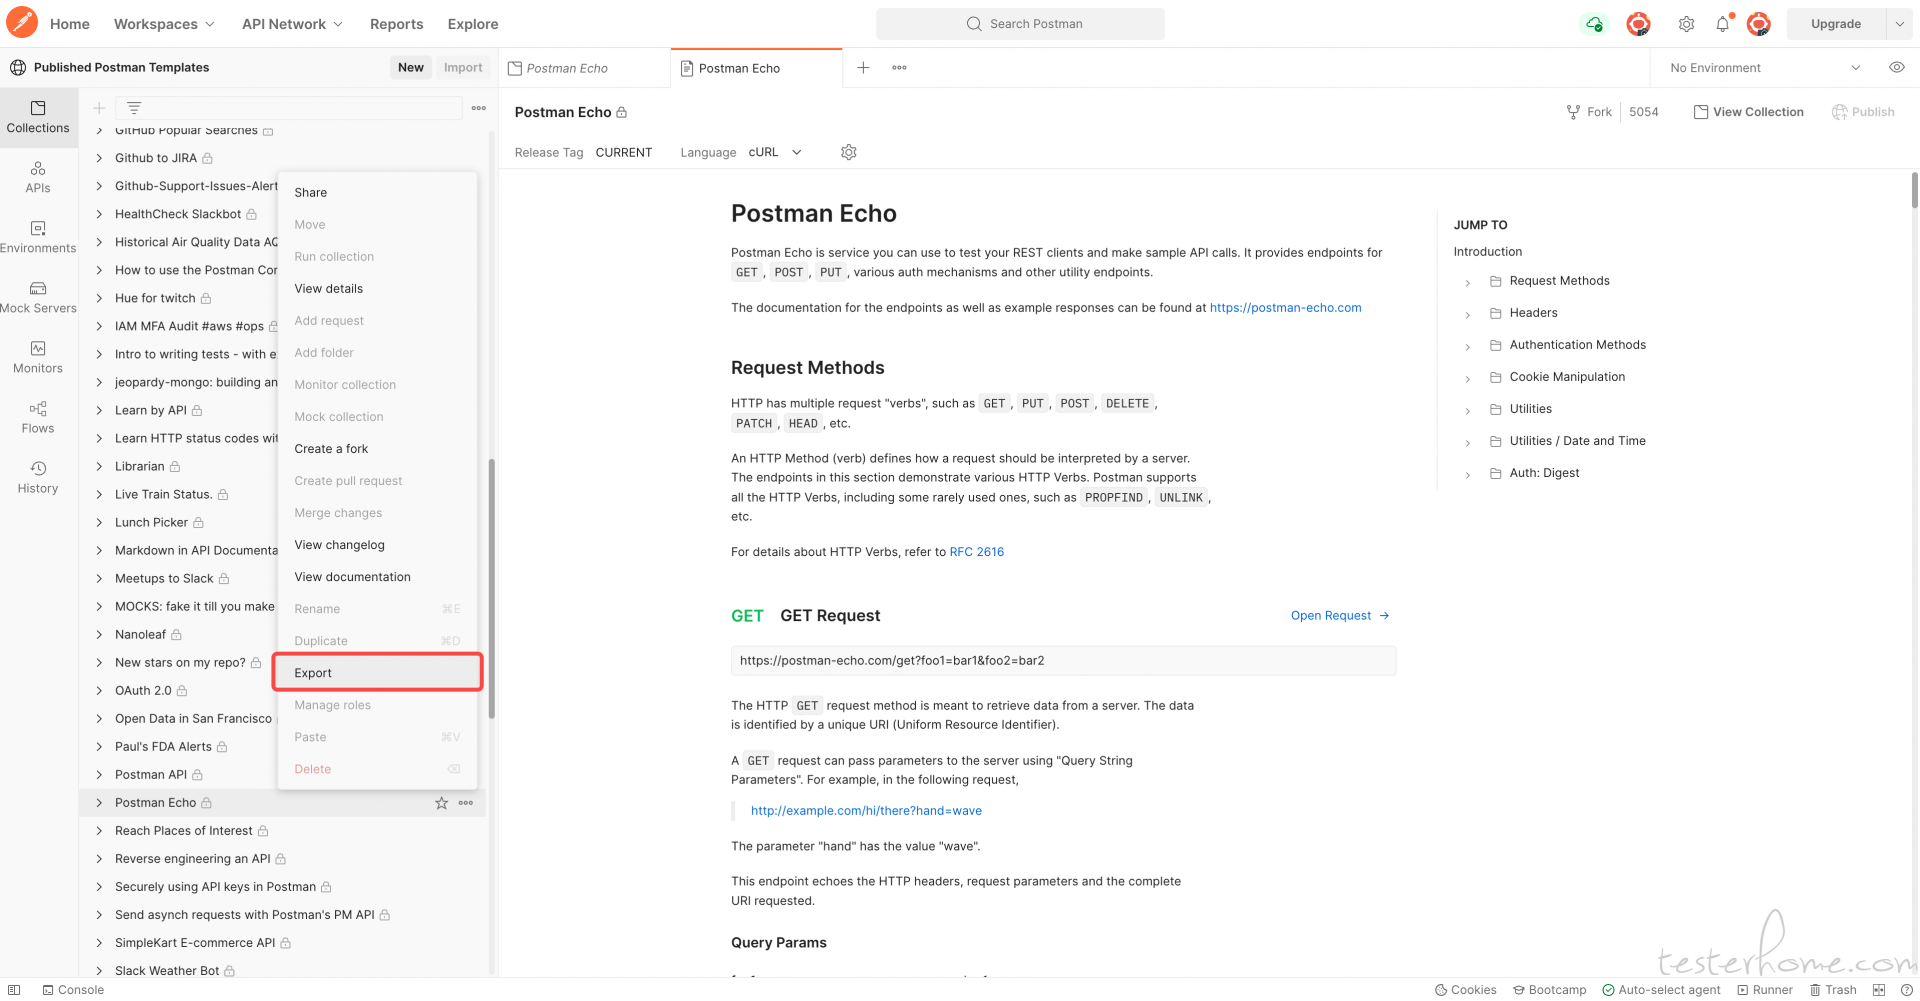Open the APIs sidebar section
1920x1001 pixels.
(38, 177)
